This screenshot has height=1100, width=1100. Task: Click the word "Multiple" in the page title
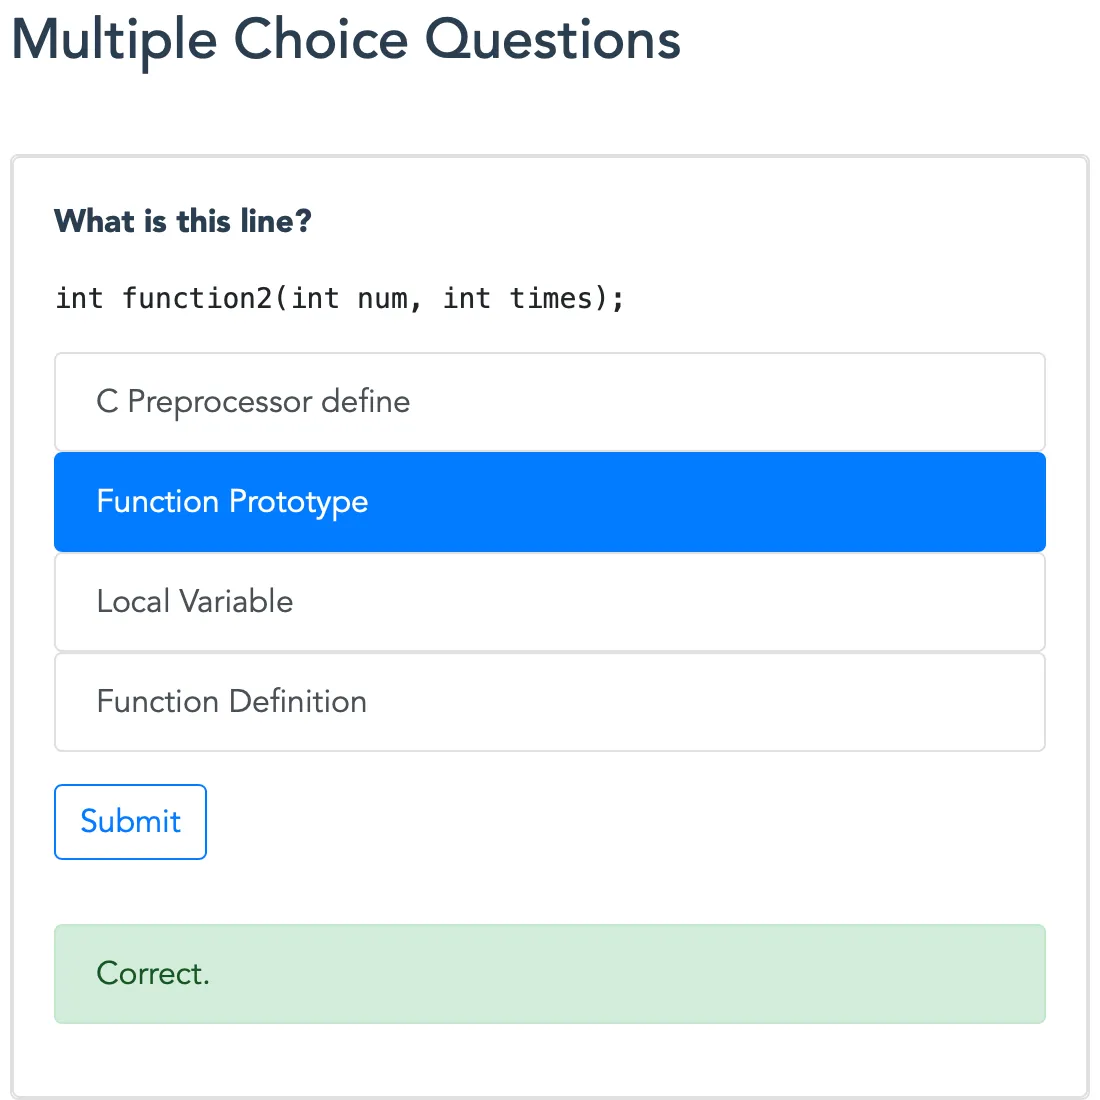pos(114,41)
